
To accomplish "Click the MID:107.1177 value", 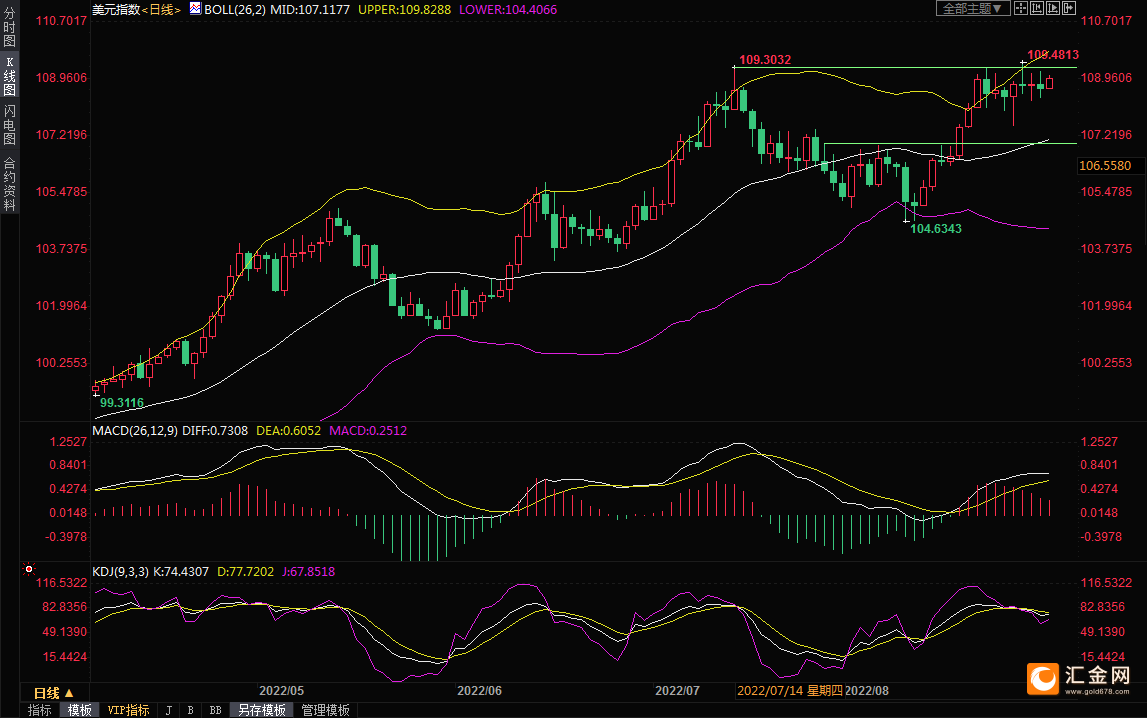I will pos(310,10).
